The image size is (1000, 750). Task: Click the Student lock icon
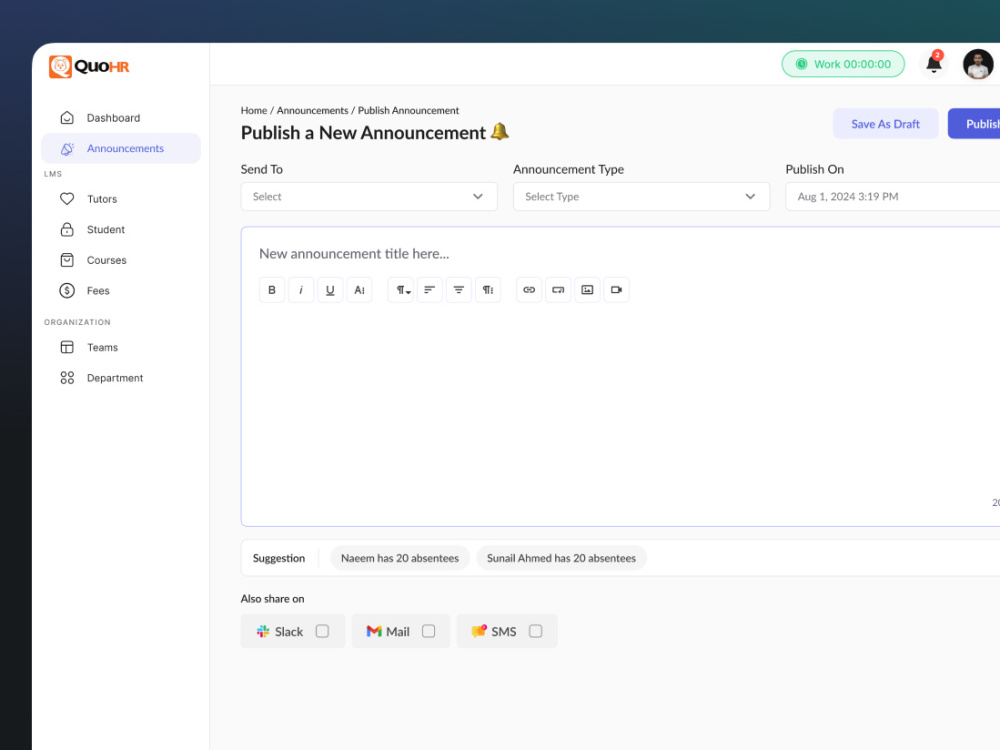(67, 230)
